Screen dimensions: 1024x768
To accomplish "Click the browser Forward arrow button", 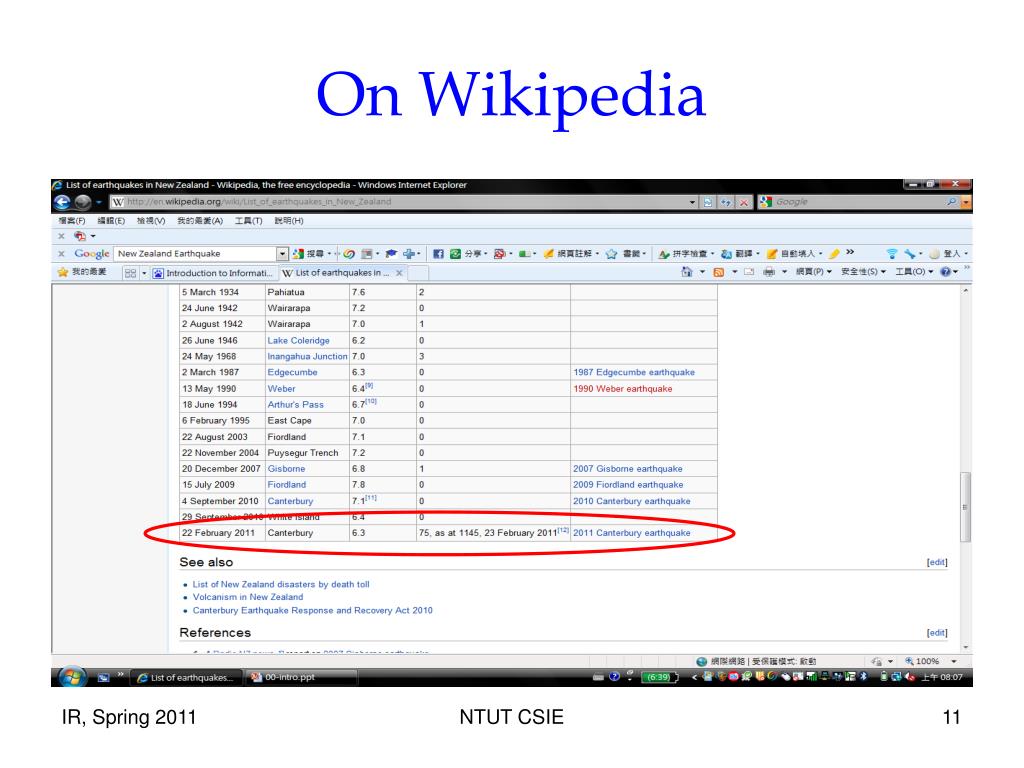I will click(82, 202).
